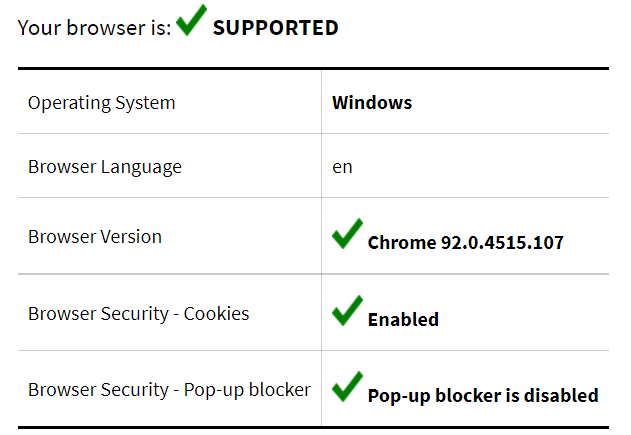Select the Operating System row label
The width and height of the screenshot is (631, 435).
(x=101, y=103)
